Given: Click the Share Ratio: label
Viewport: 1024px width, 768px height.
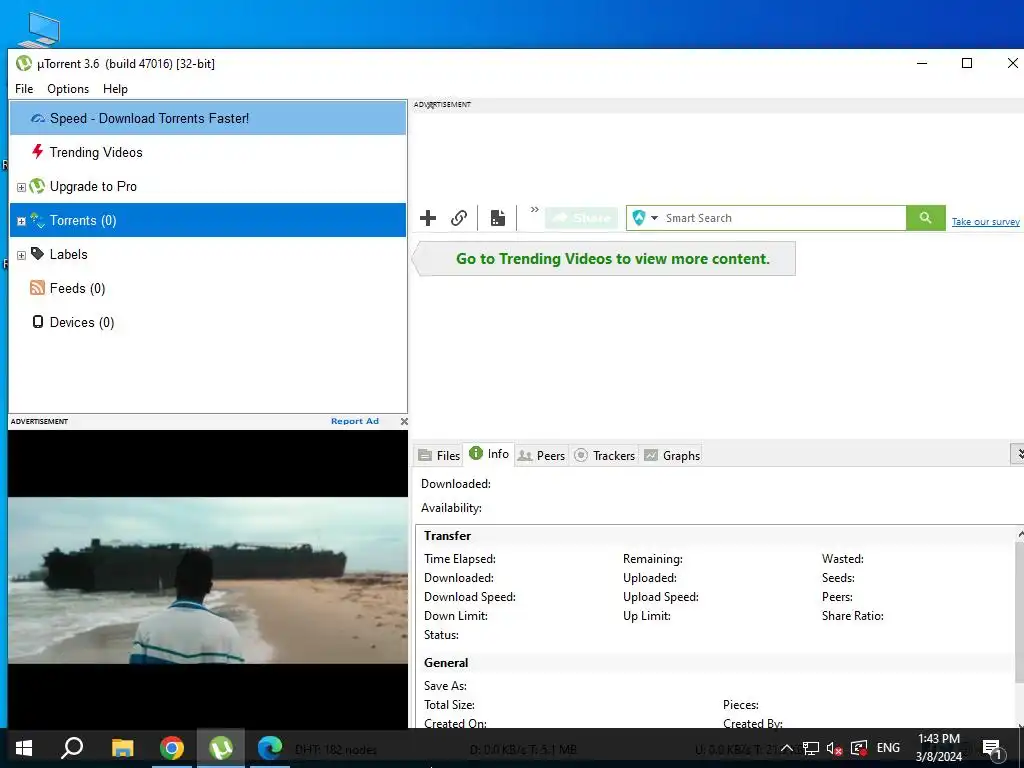Looking at the screenshot, I should pyautogui.click(x=852, y=616).
